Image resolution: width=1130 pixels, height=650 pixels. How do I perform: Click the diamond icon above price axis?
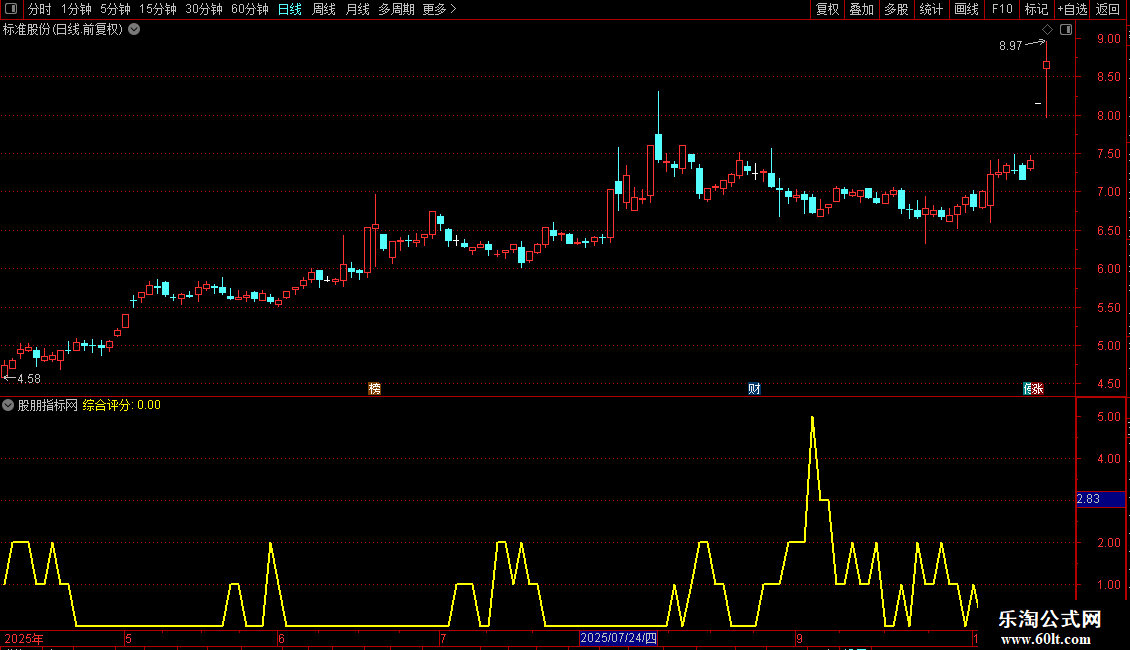pos(1048,30)
